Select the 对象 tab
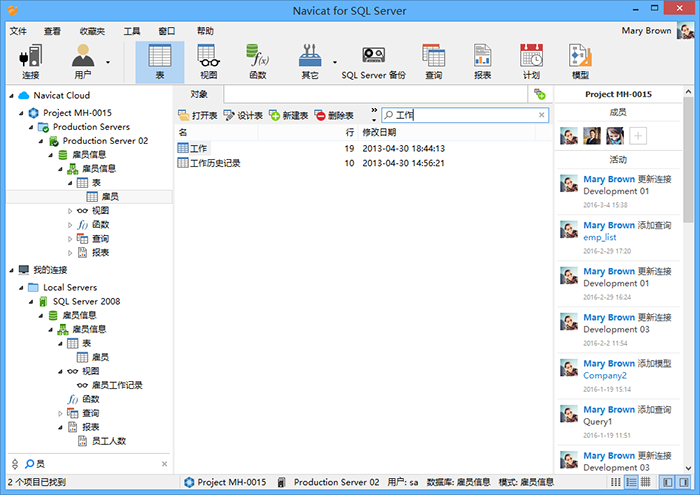The image size is (700, 495). tap(199, 94)
